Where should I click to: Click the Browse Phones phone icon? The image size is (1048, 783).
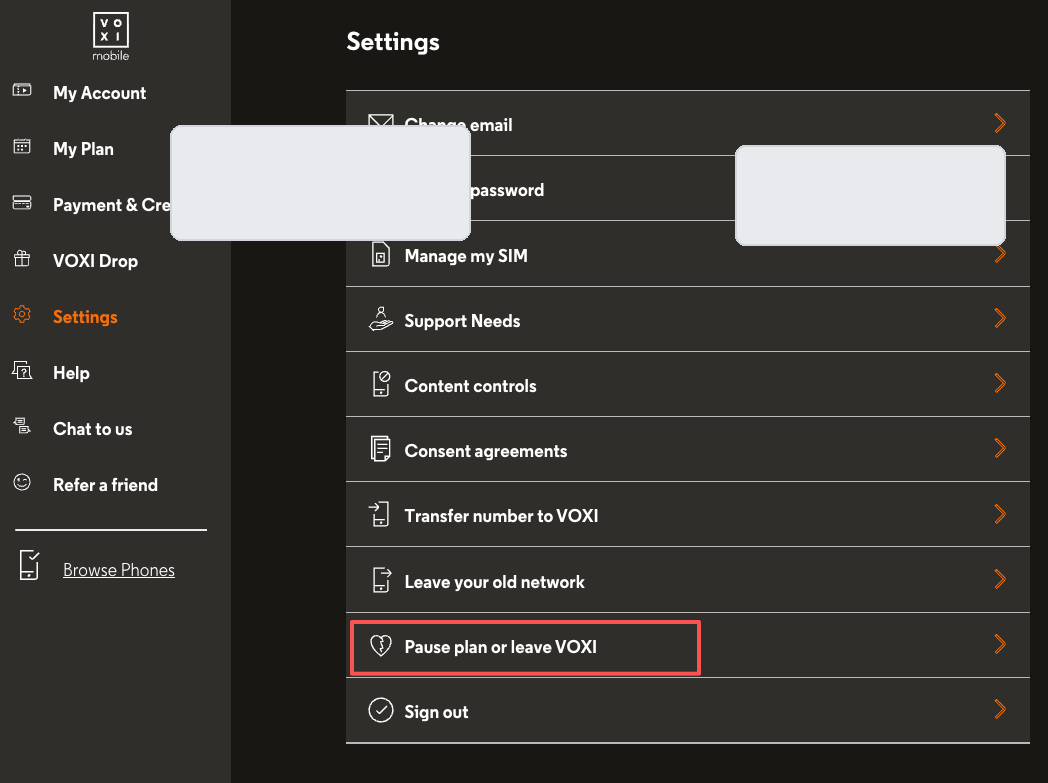[29, 565]
